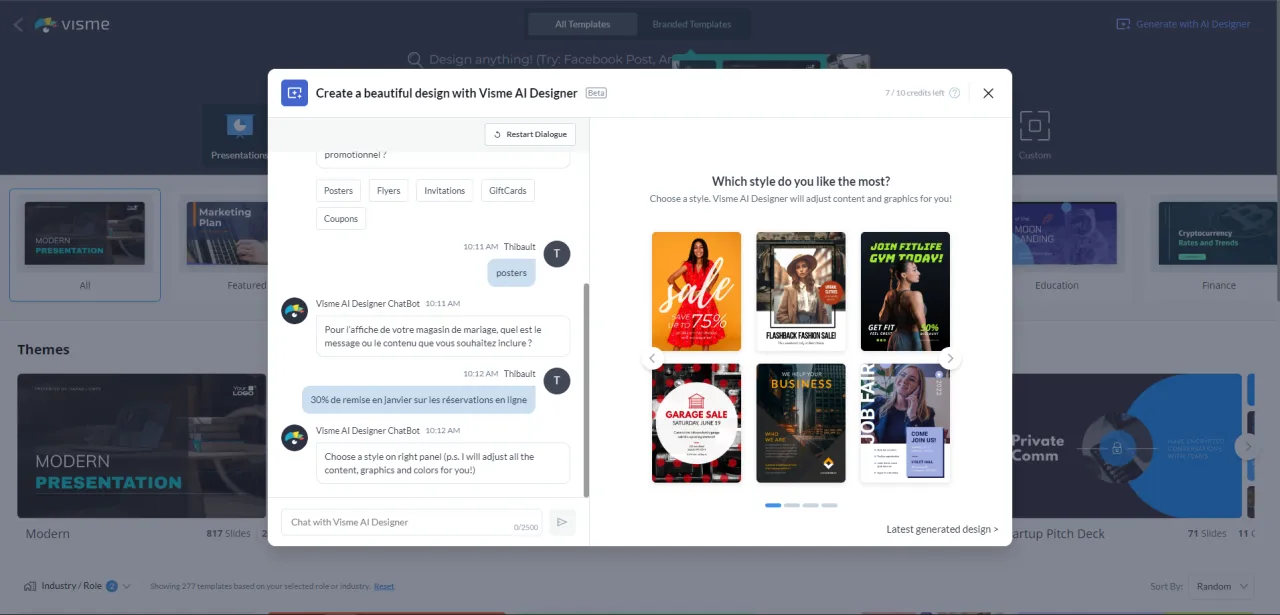This screenshot has height=615, width=1280.
Task: Go to the second carousel page dot
Action: (x=792, y=505)
